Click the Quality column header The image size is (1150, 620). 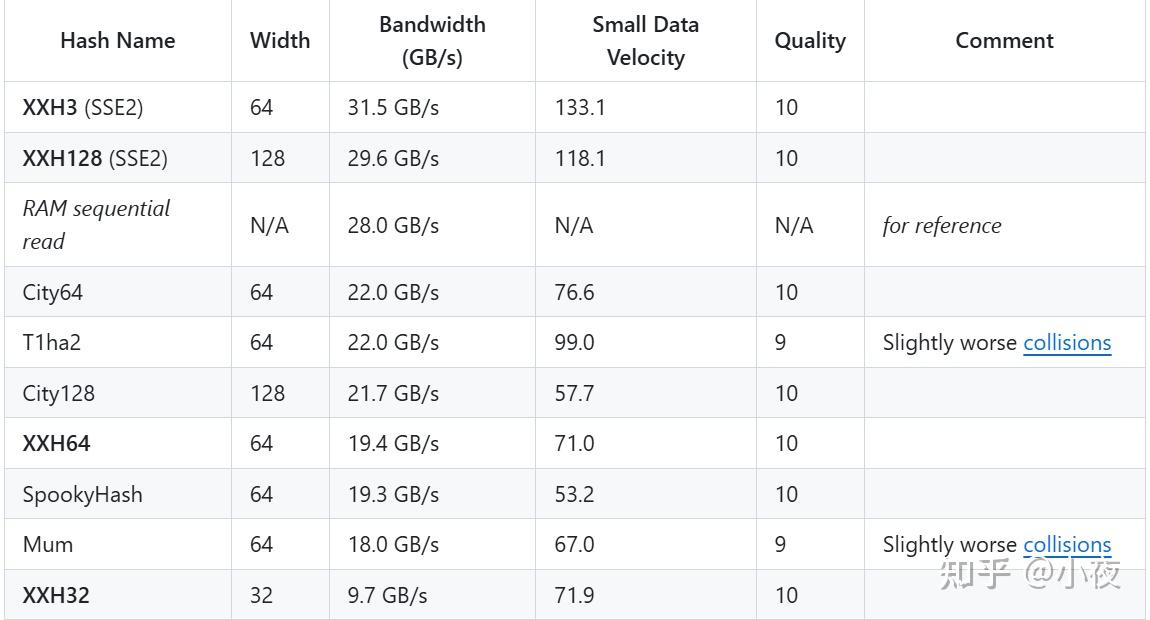tap(809, 41)
